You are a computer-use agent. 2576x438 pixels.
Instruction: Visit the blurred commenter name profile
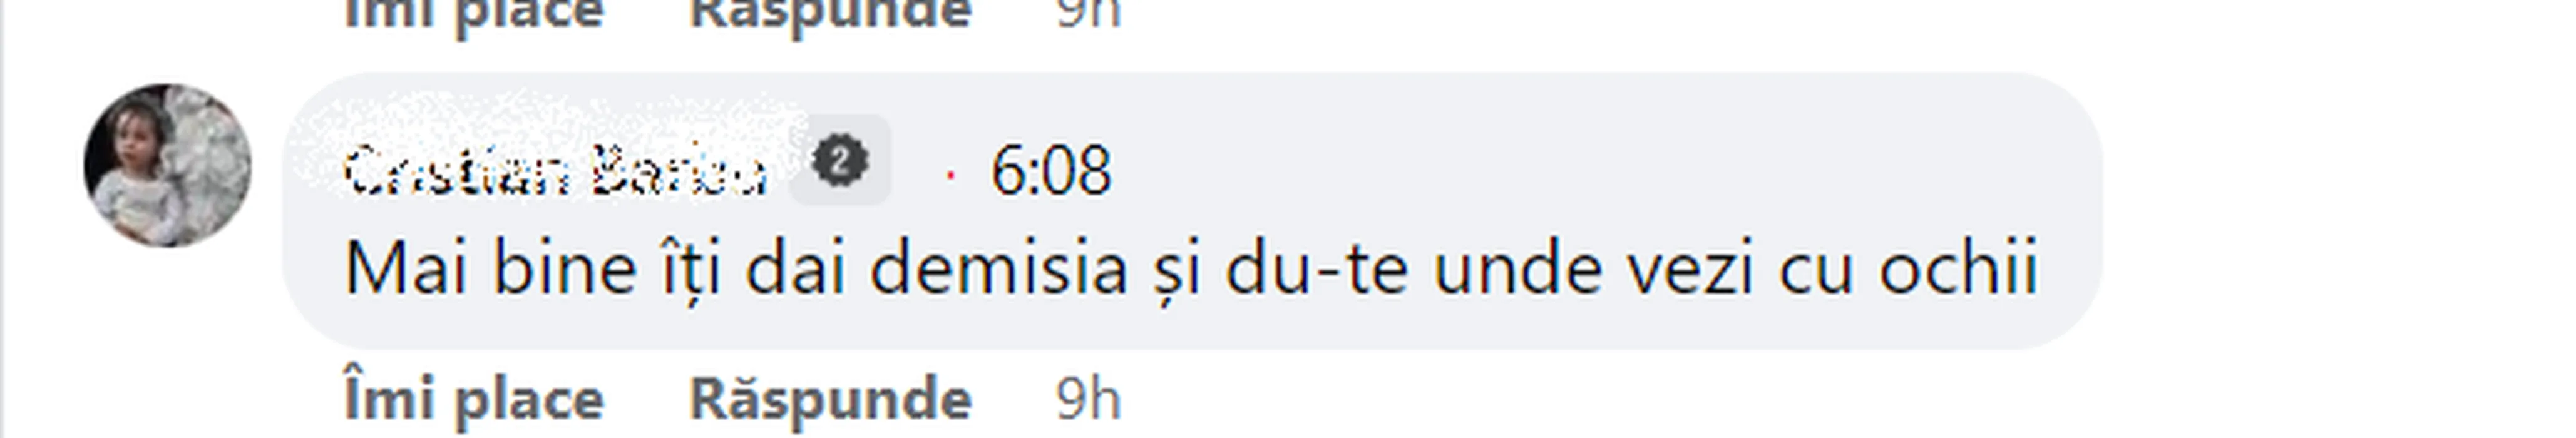click(556, 171)
